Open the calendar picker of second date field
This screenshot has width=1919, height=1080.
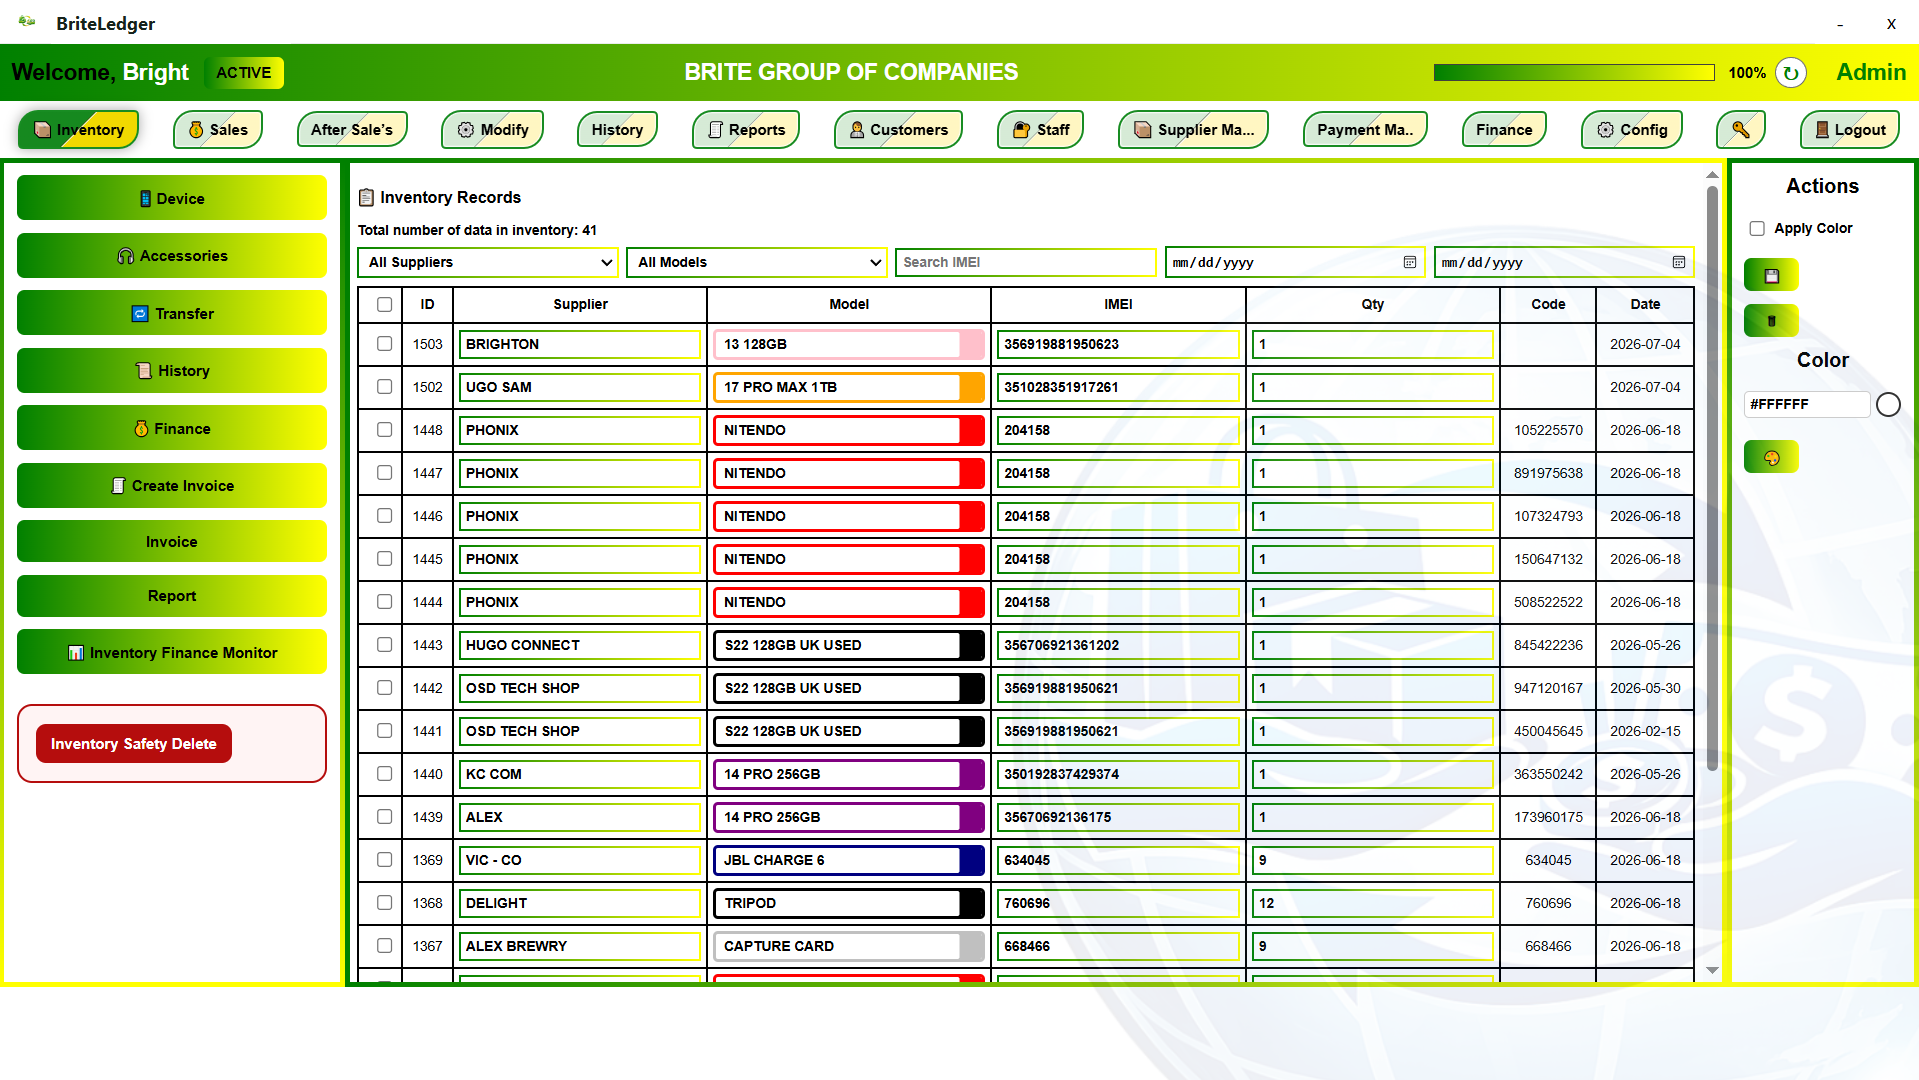[1679, 262]
